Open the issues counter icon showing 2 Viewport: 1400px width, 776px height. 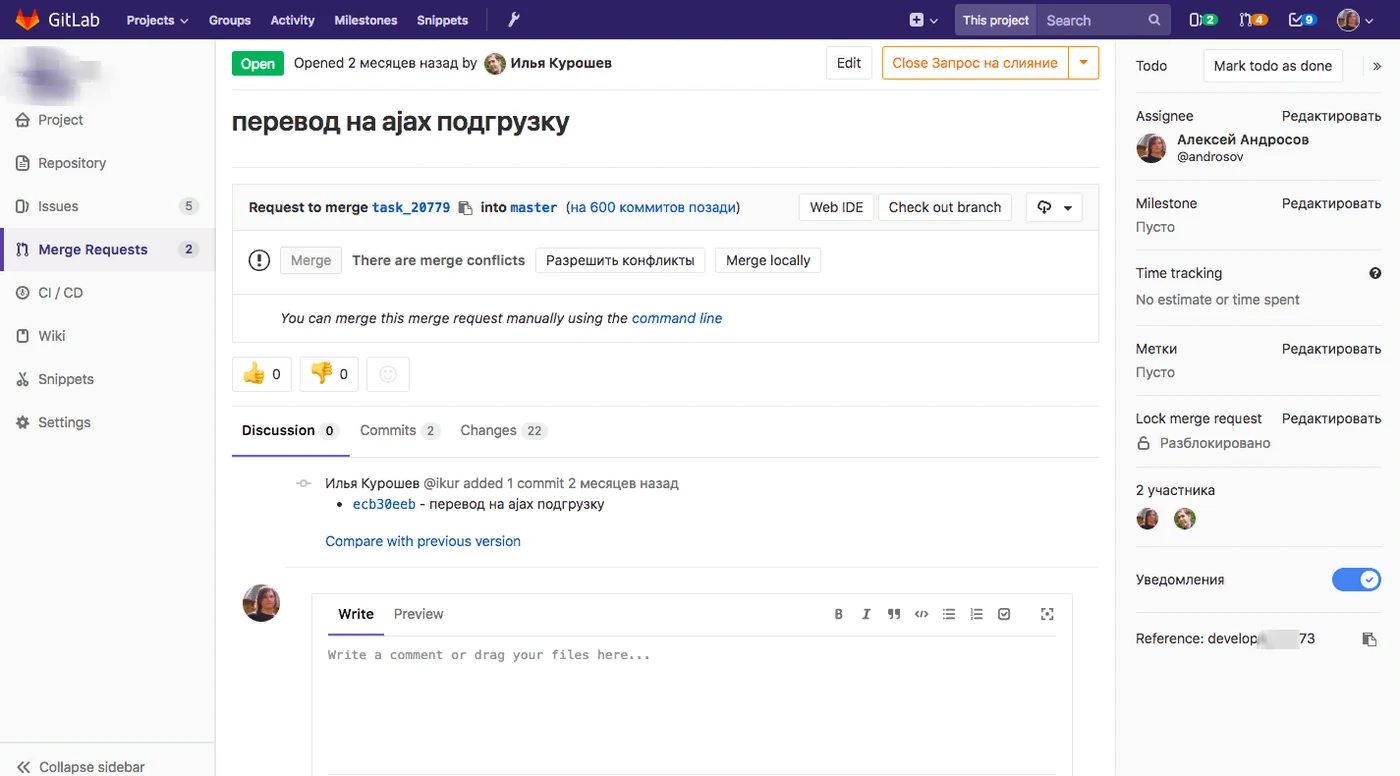(1203, 20)
